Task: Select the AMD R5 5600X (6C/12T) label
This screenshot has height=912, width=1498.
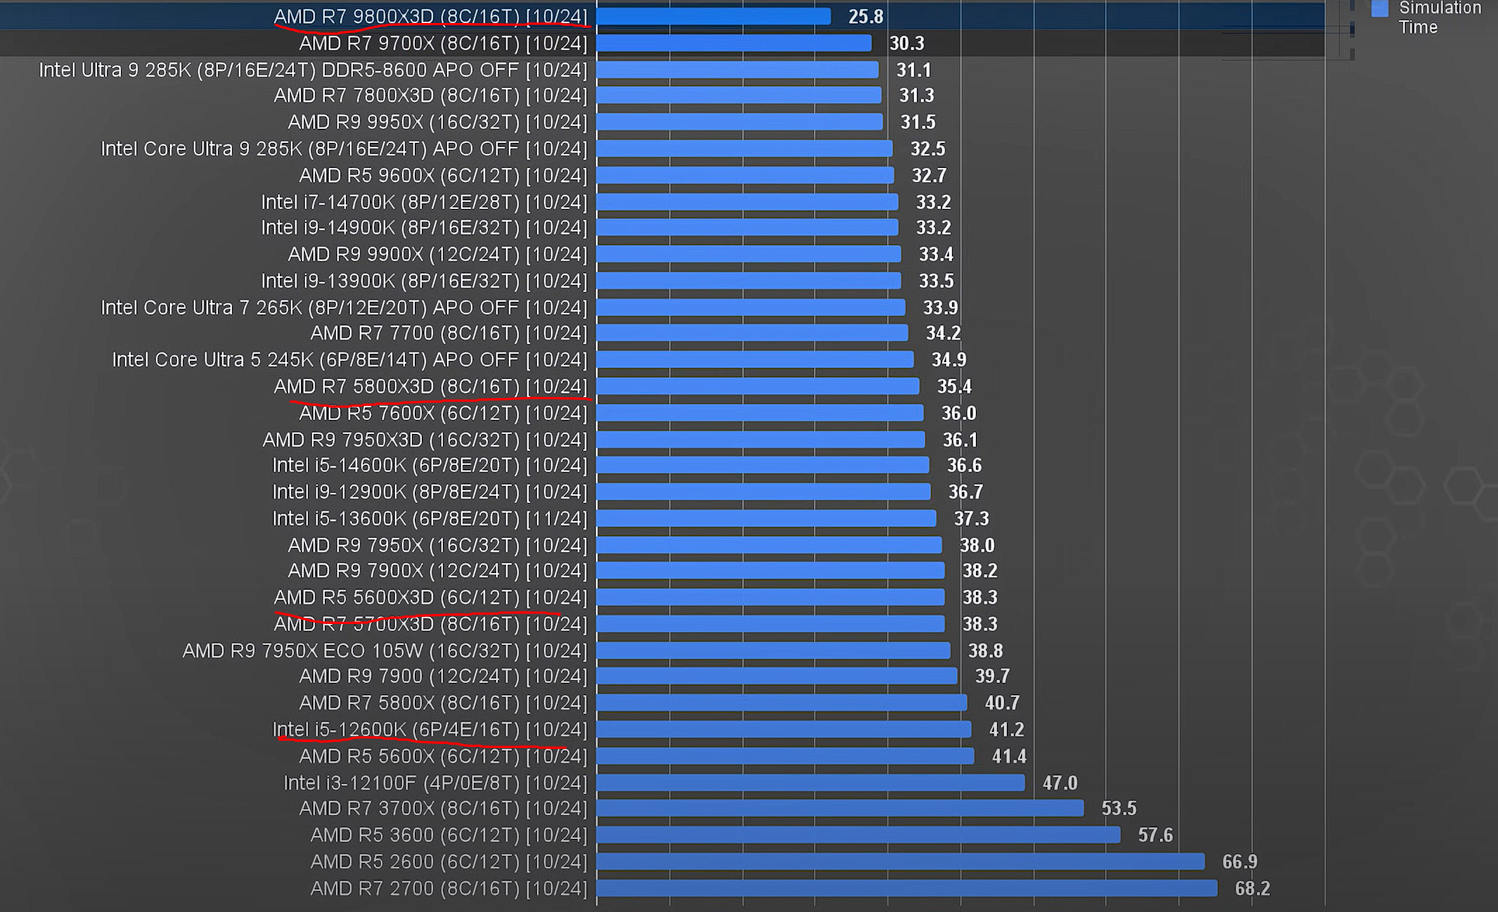Action: coord(443,756)
